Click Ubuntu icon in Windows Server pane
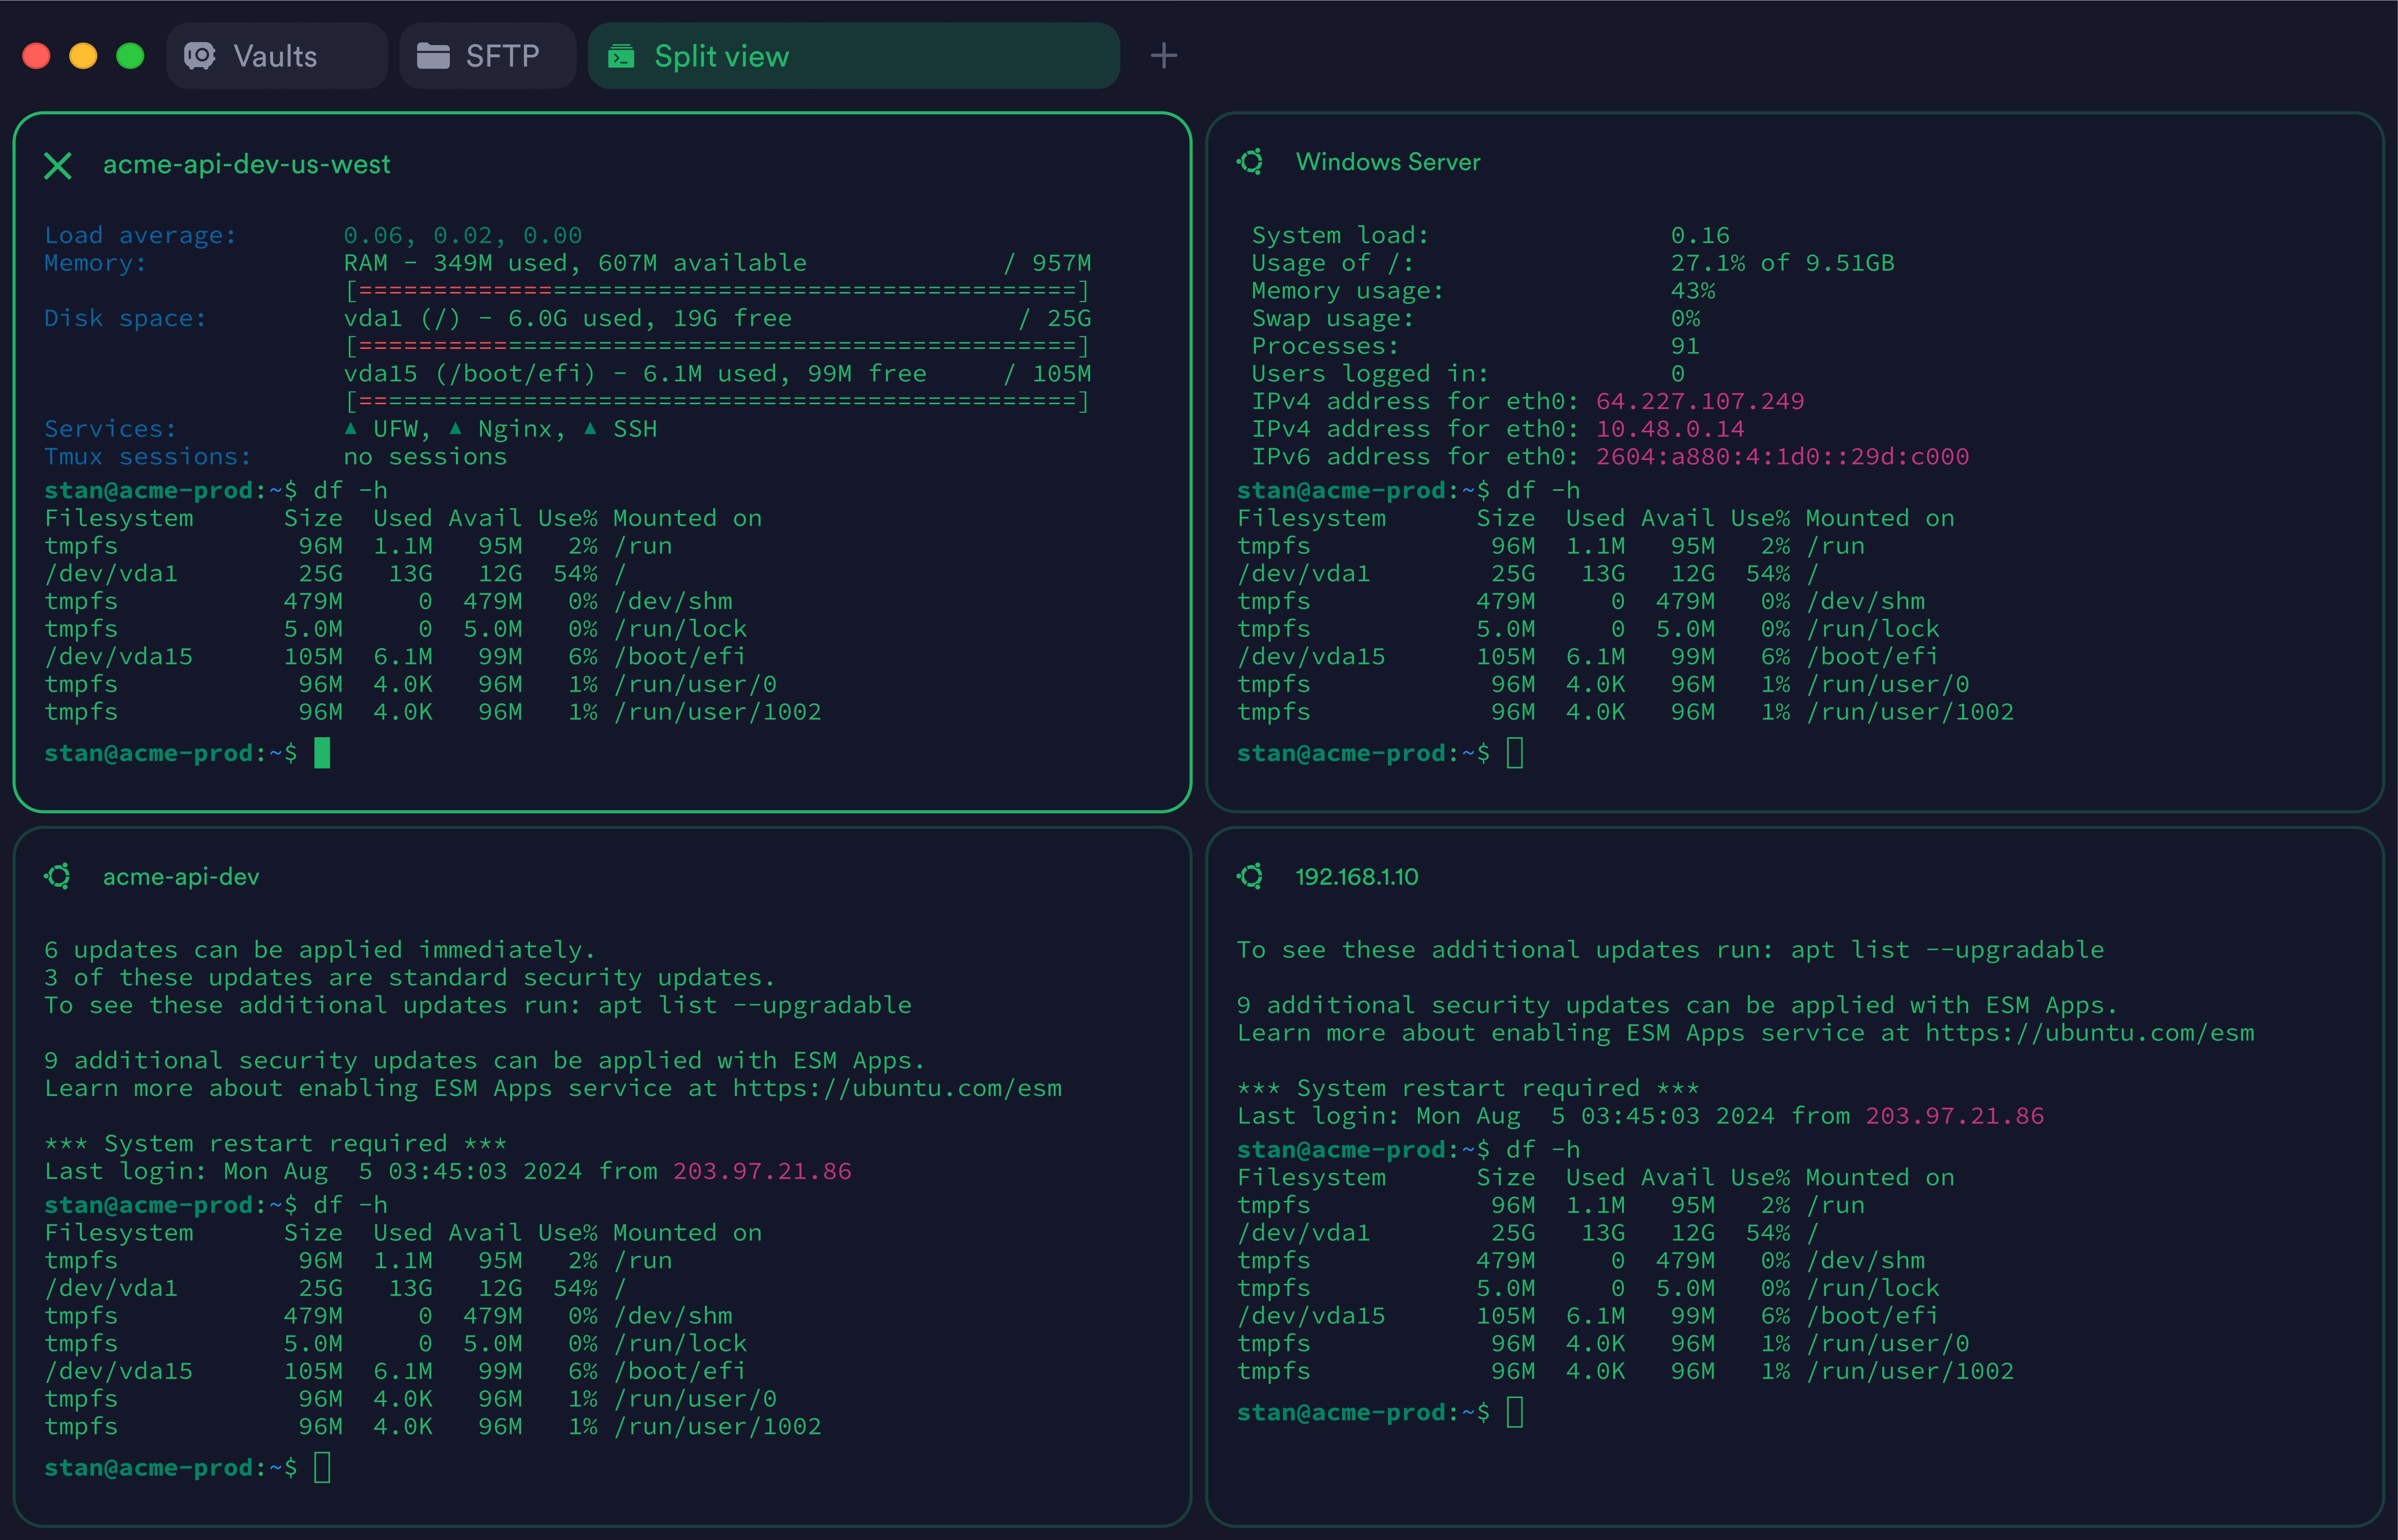Viewport: 2398px width, 1540px height. click(1250, 162)
